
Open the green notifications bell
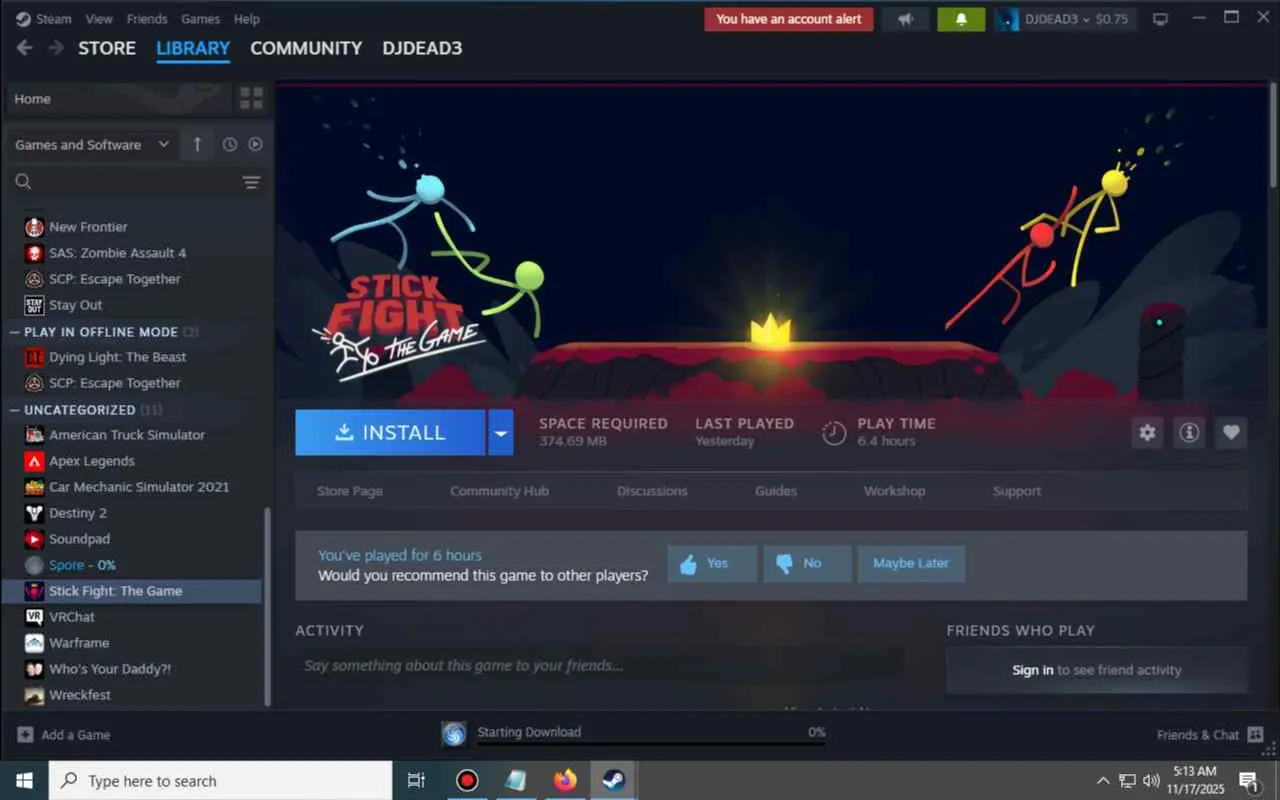pyautogui.click(x=961, y=19)
